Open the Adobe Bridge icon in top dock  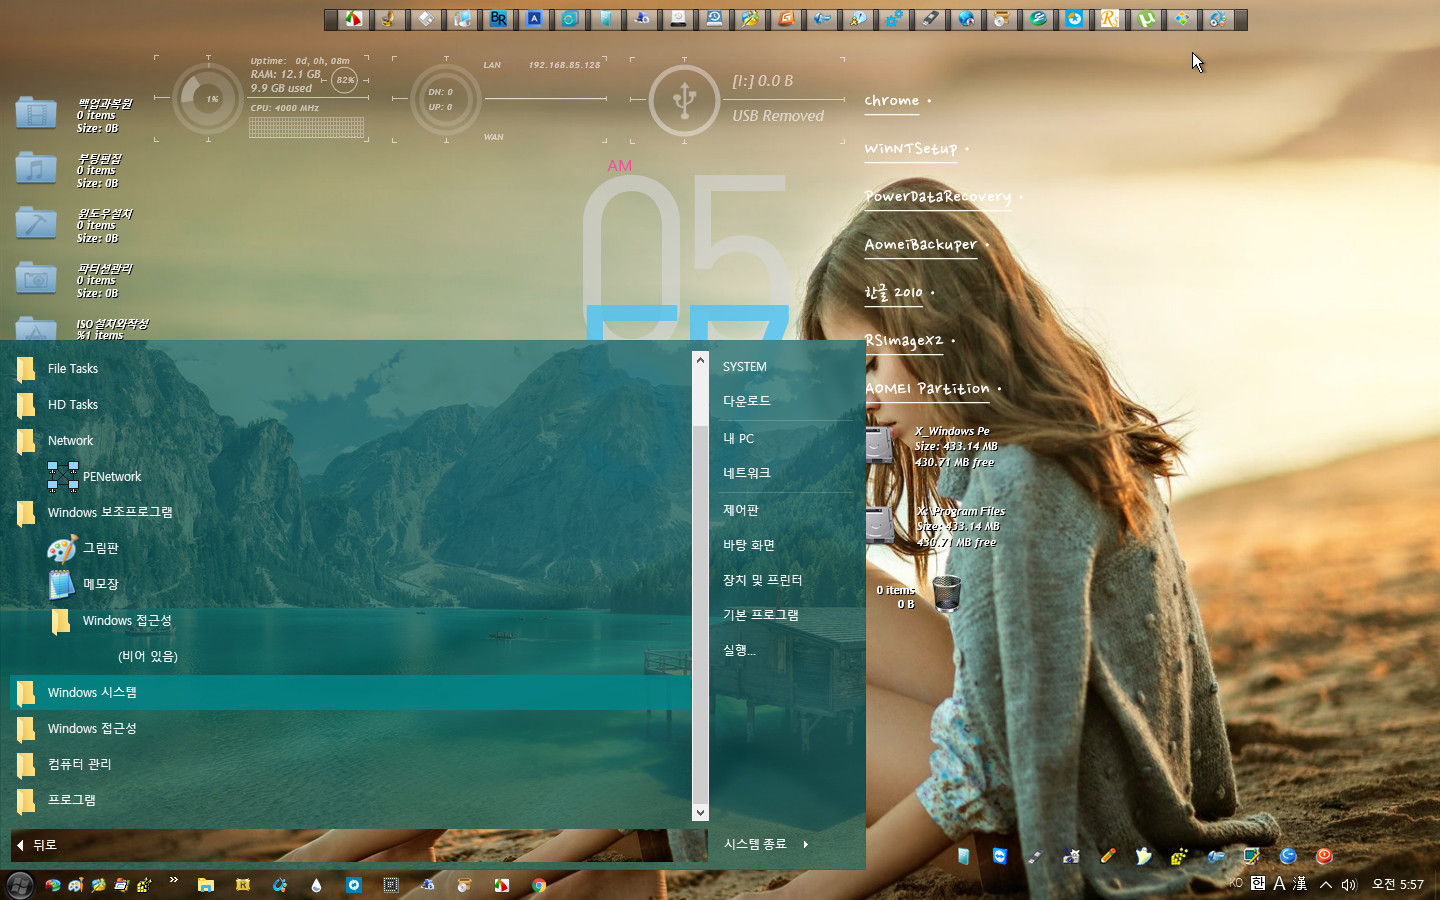point(498,19)
